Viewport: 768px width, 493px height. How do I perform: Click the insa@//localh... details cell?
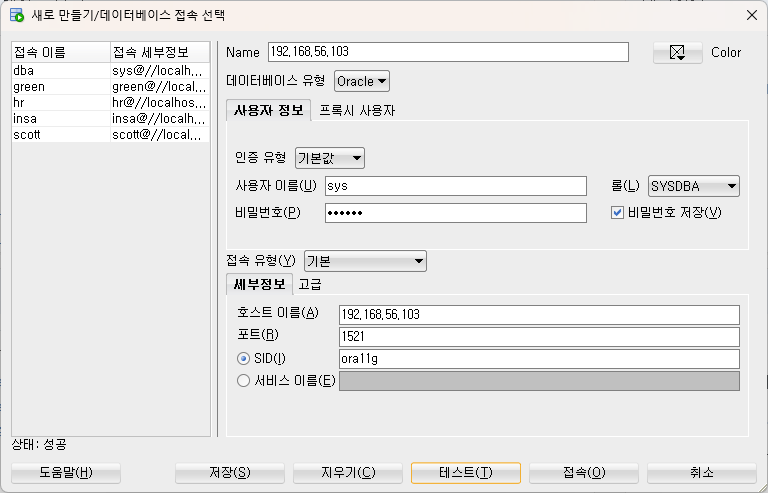pos(160,119)
